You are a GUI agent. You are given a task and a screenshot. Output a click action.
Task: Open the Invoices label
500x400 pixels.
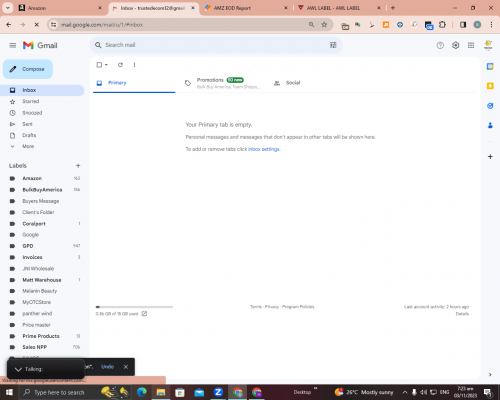click(x=42, y=257)
